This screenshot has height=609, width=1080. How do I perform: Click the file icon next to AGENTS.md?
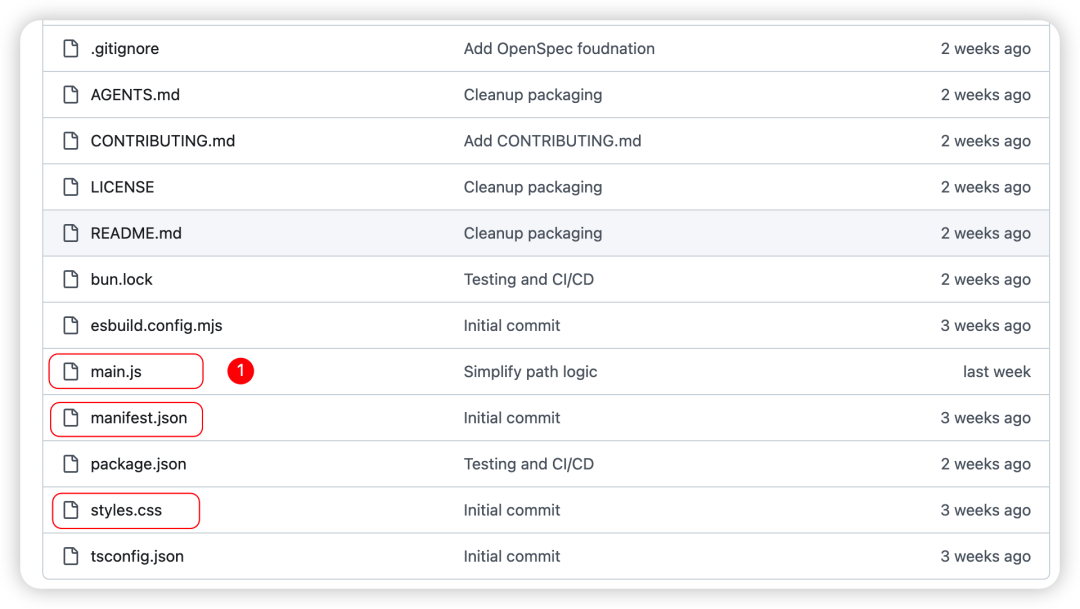click(70, 95)
